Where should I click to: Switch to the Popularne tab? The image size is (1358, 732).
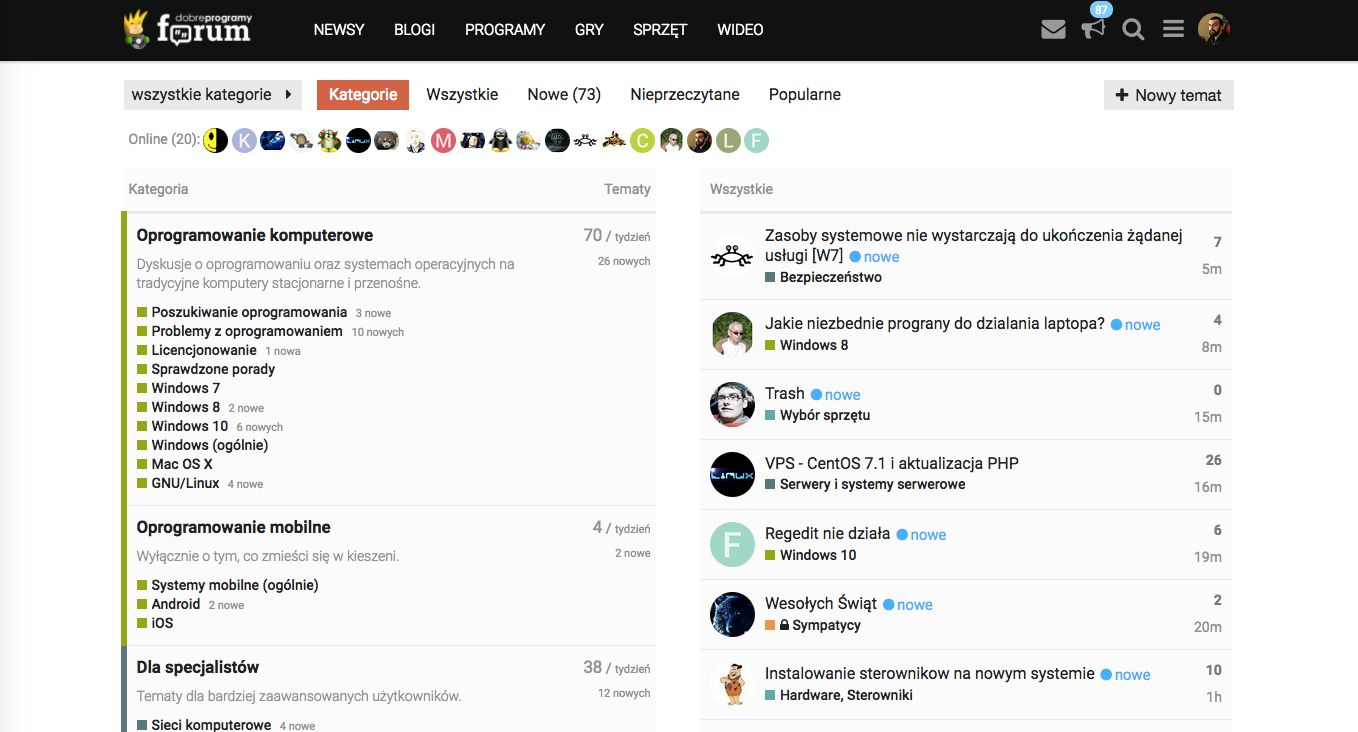pyautogui.click(x=805, y=95)
